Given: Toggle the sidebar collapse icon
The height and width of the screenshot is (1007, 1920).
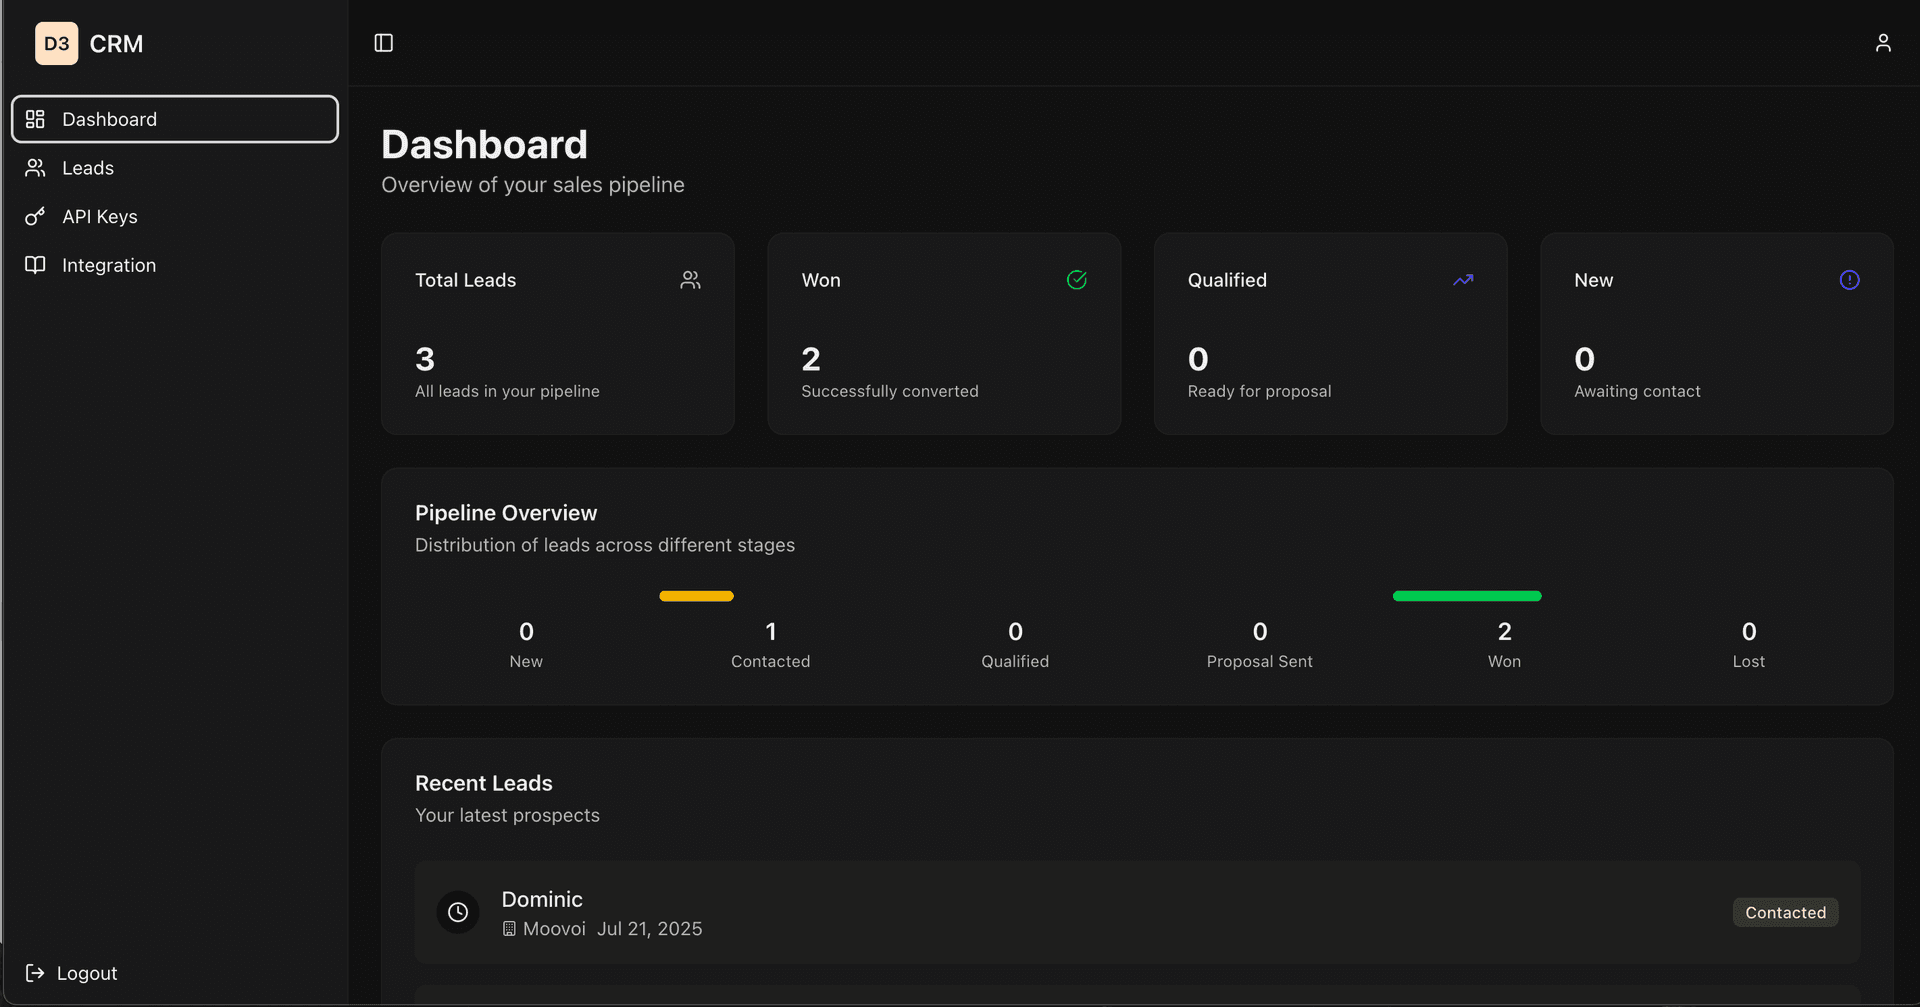Looking at the screenshot, I should click(383, 43).
